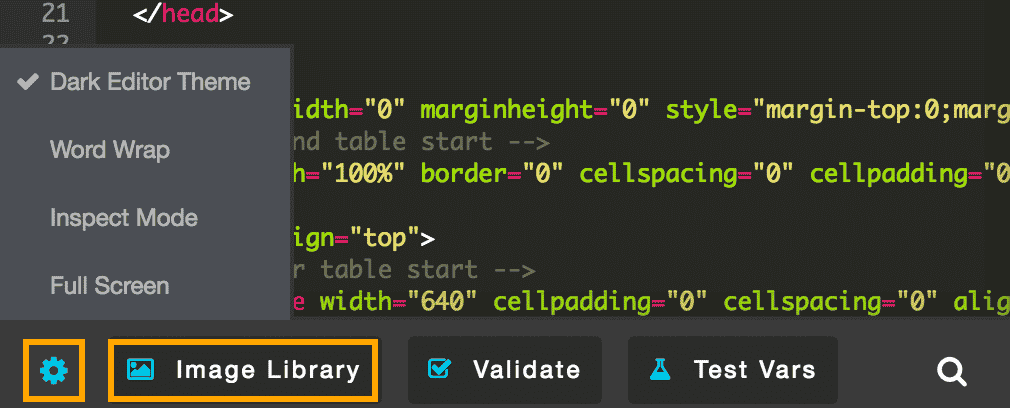Viewport: 1010px width, 408px height.
Task: Click the flask icon on Test Vars
Action: pos(658,370)
